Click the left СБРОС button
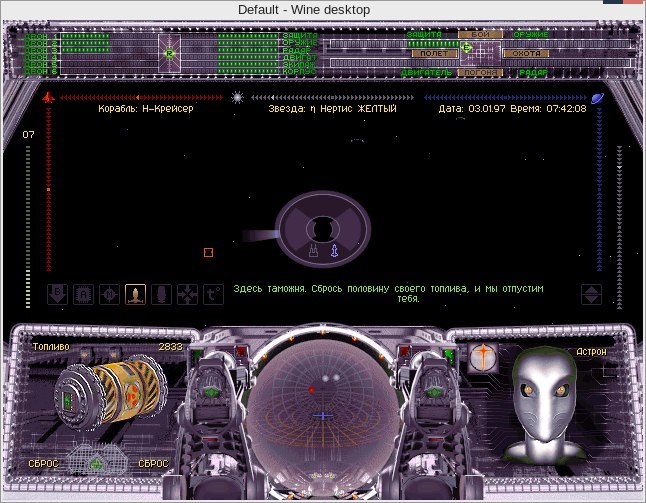Image resolution: width=646 pixels, height=503 pixels. pyautogui.click(x=43, y=463)
